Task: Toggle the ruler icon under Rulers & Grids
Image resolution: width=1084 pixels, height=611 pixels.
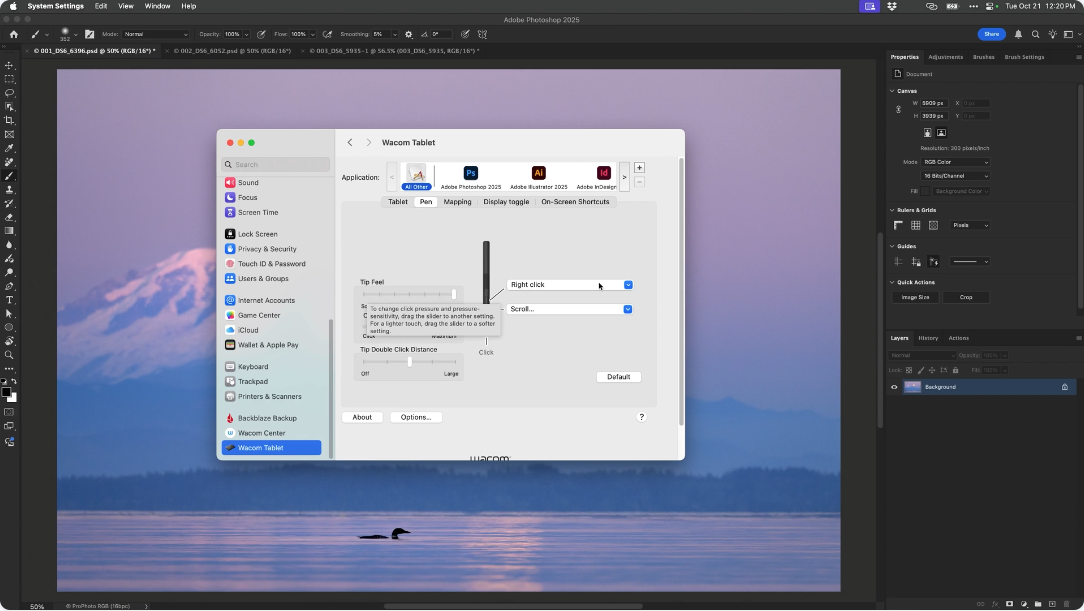Action: point(898,226)
